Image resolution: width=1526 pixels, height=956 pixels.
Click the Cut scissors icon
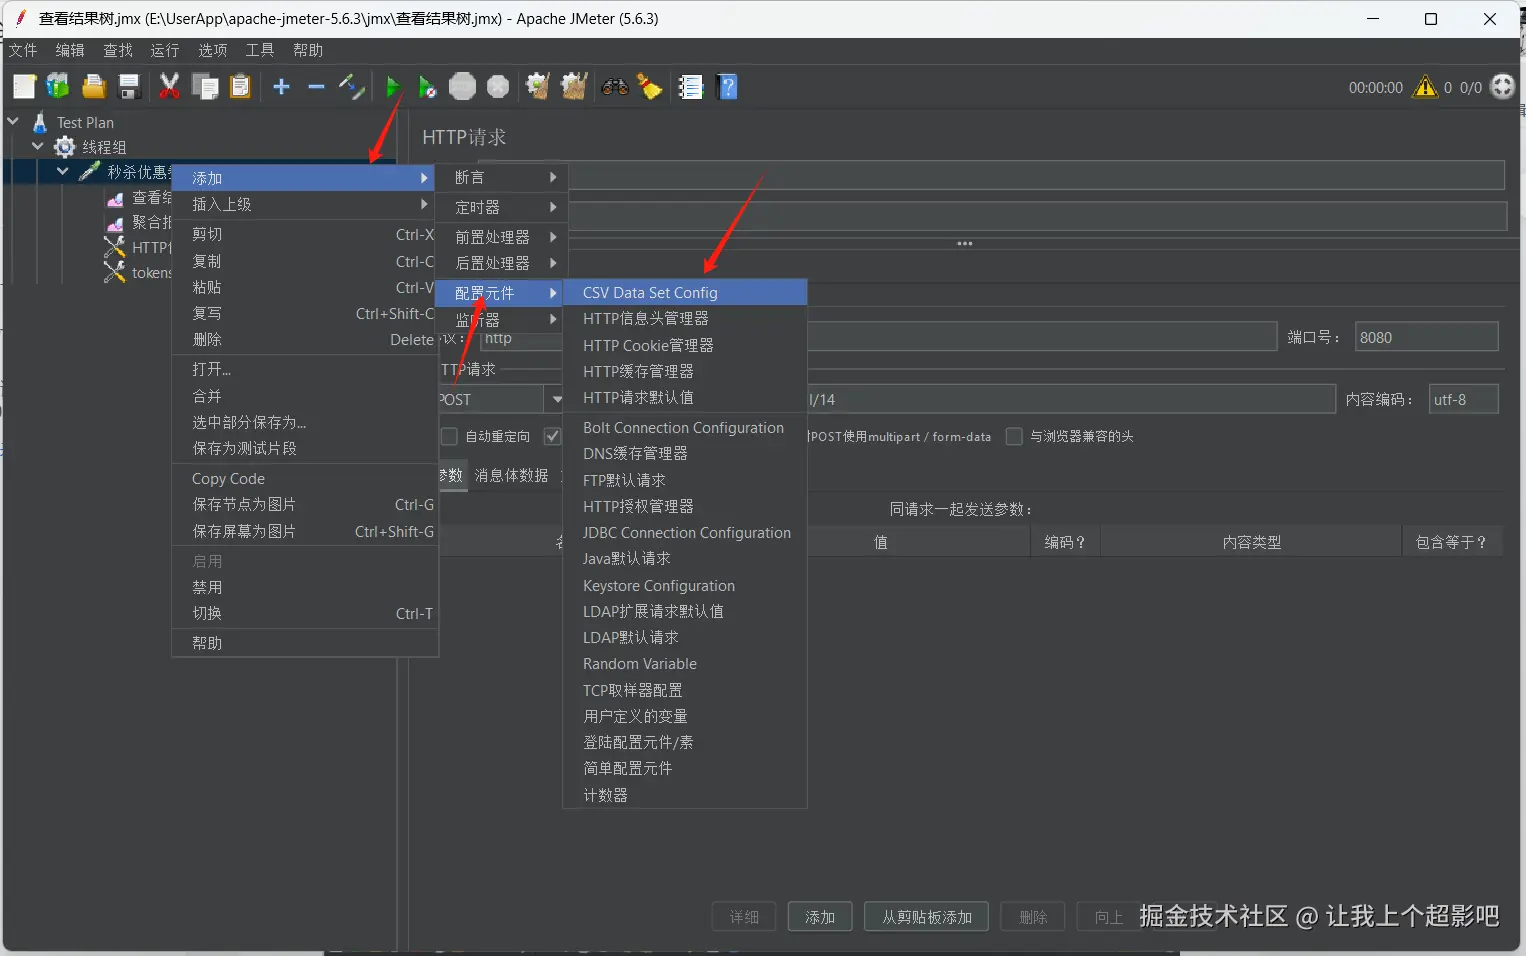coord(169,87)
